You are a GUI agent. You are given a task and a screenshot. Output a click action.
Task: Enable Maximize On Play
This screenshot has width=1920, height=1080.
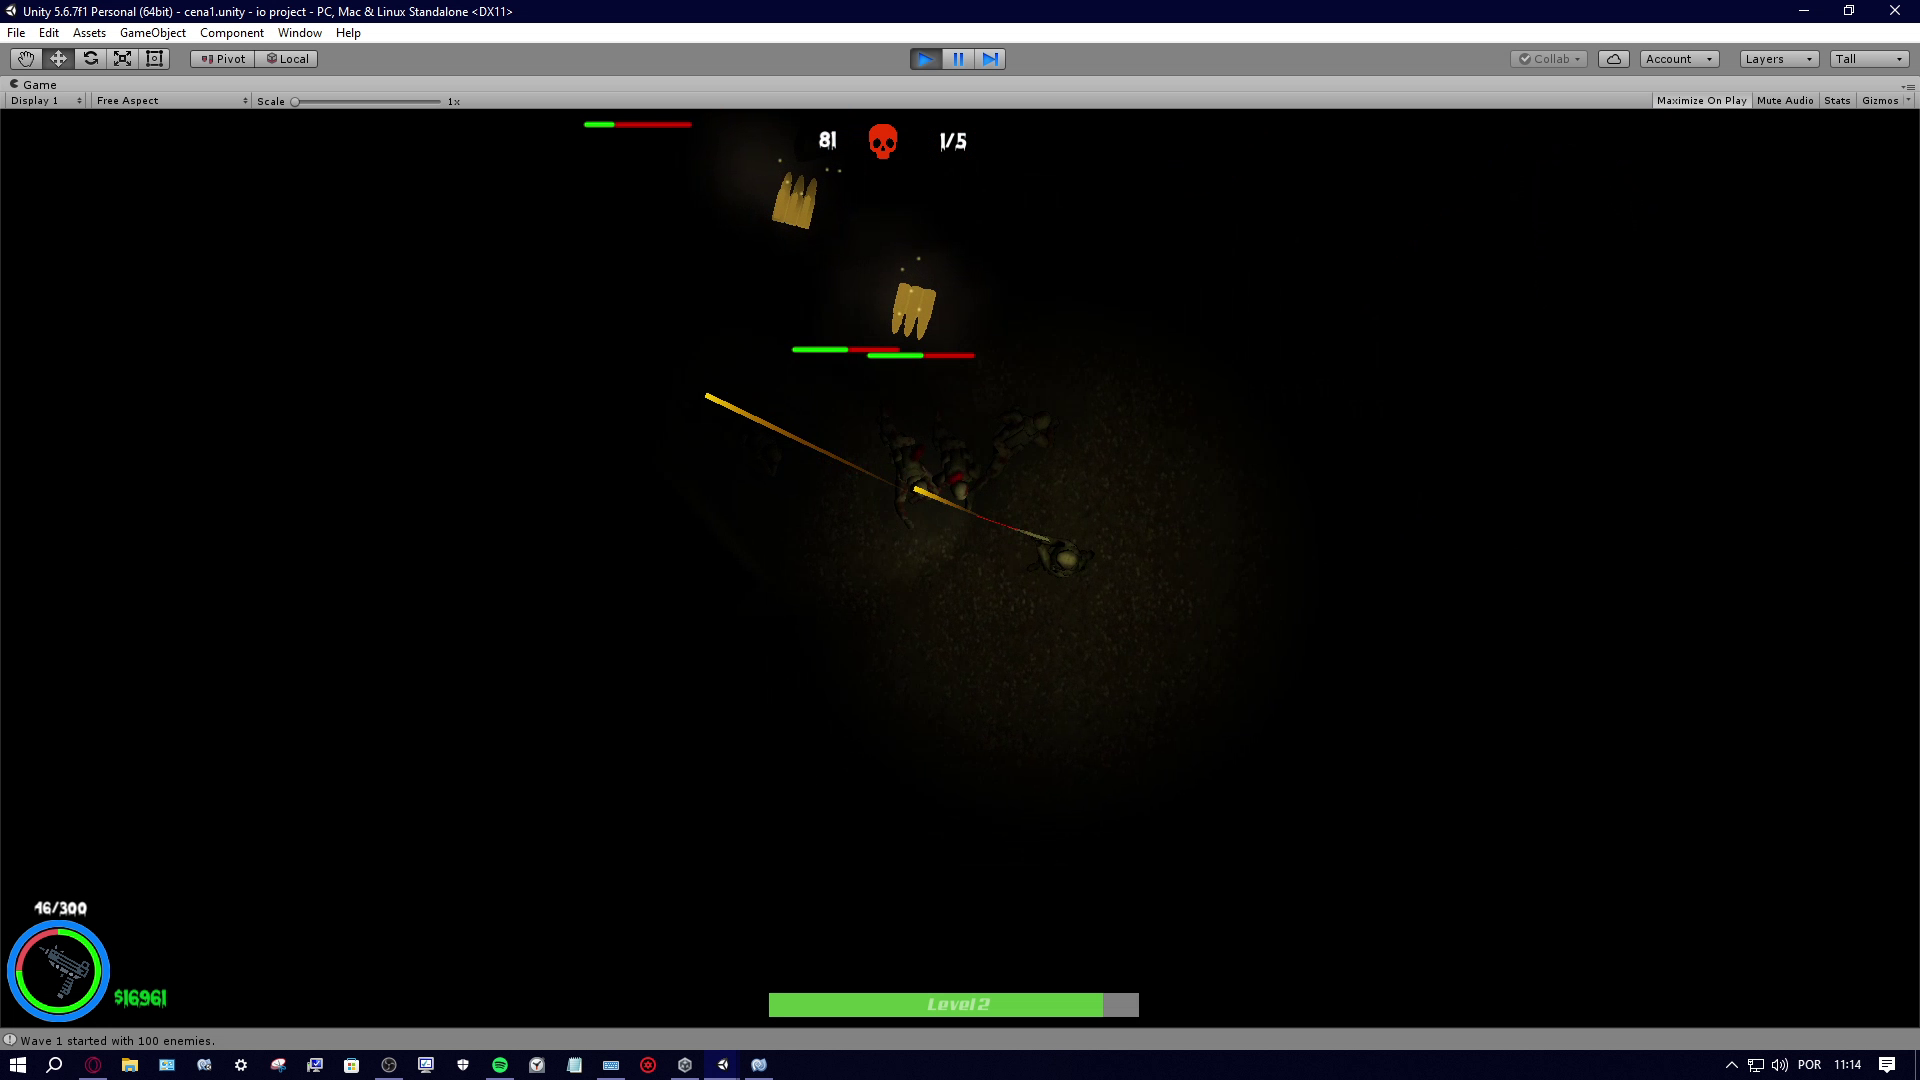1701,101
